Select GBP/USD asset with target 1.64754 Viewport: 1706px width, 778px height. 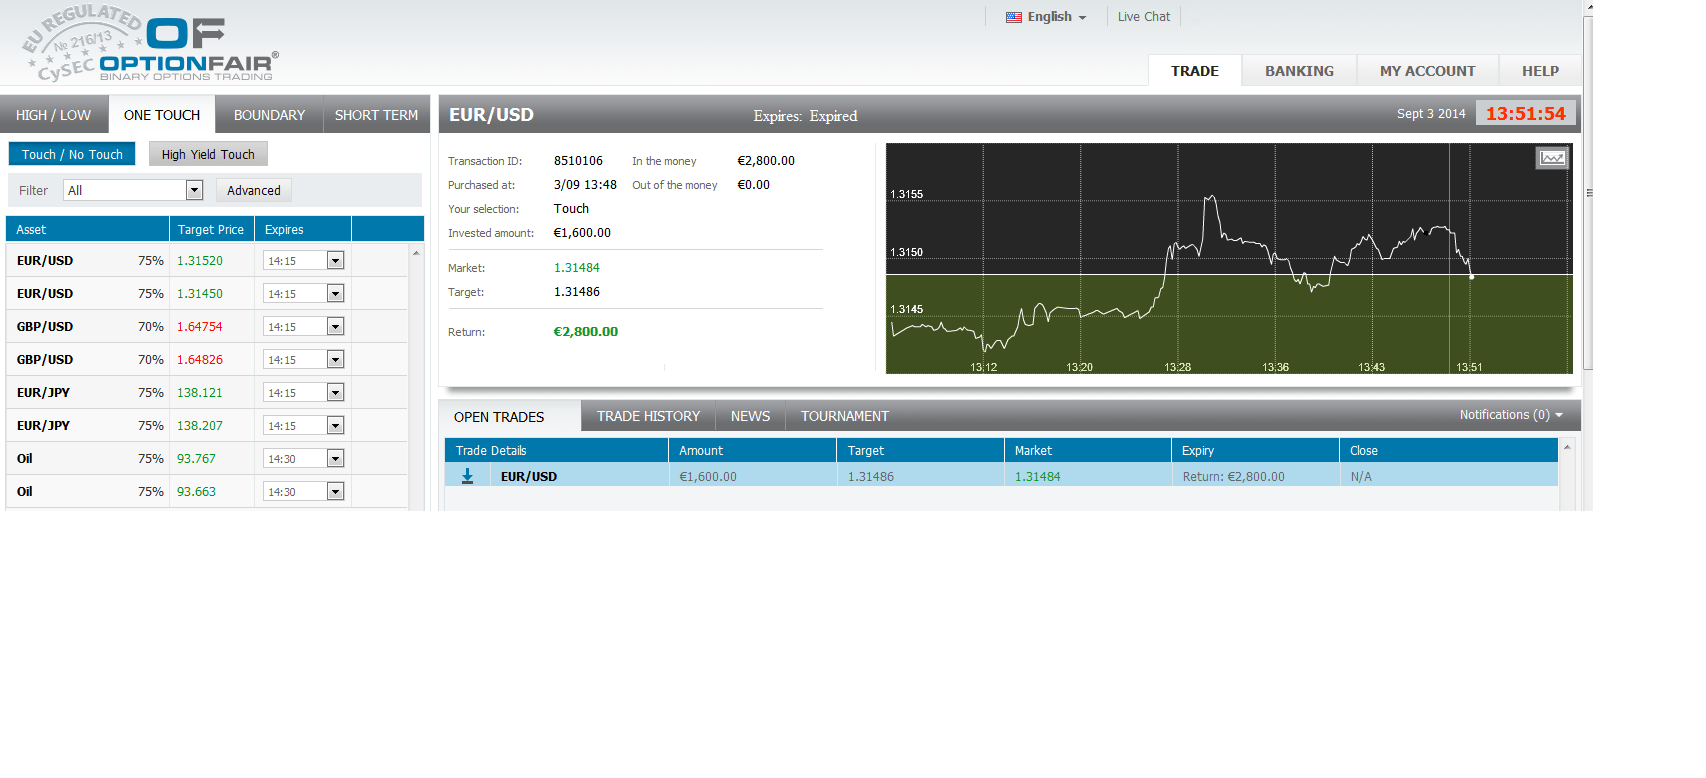tap(45, 327)
